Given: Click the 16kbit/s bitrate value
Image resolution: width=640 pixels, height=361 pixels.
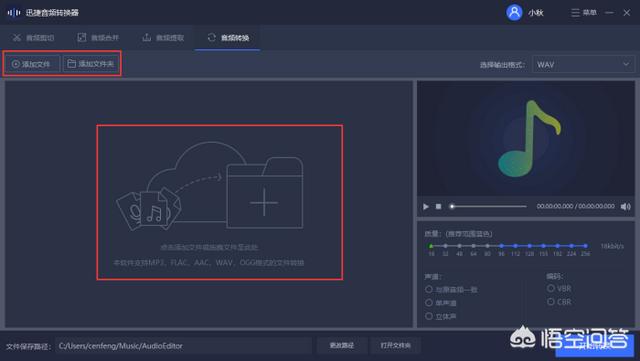Looking at the screenshot, I should pos(612,246).
